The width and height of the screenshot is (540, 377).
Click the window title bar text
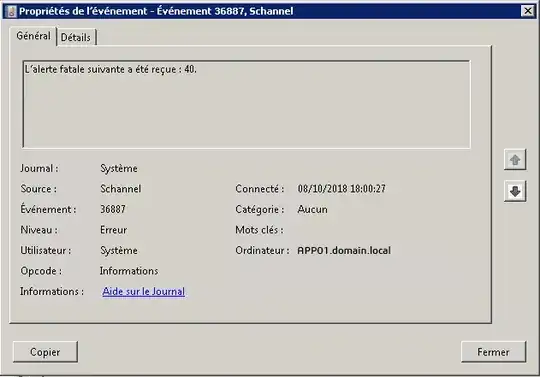point(156,11)
